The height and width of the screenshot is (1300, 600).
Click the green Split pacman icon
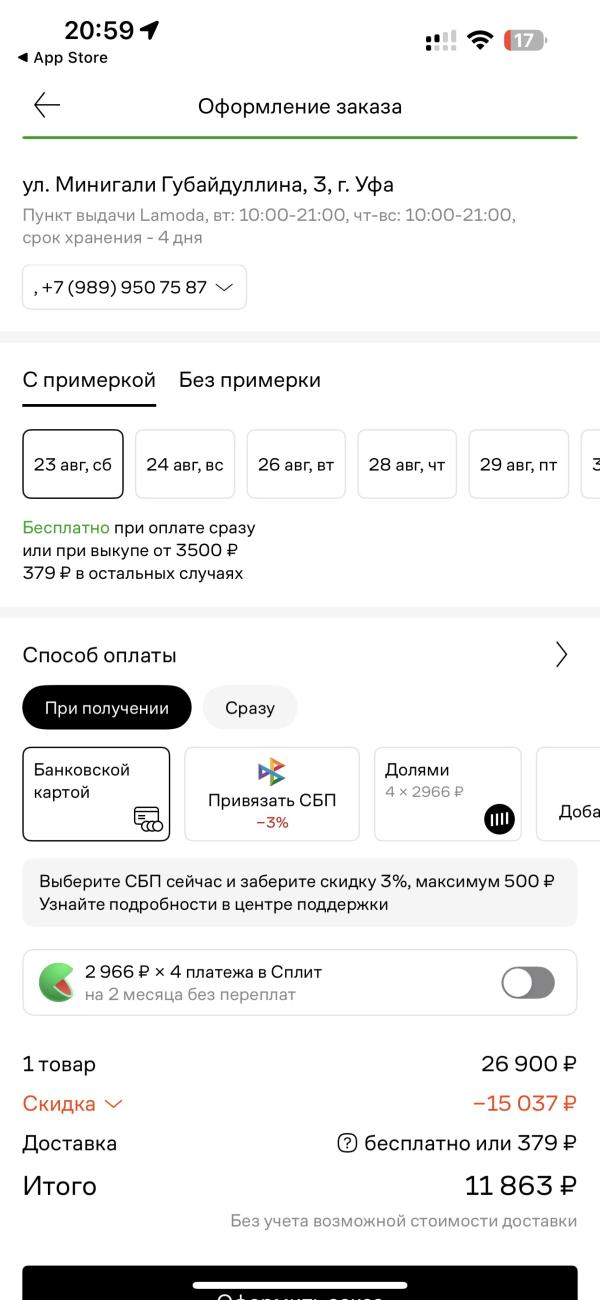[55, 982]
